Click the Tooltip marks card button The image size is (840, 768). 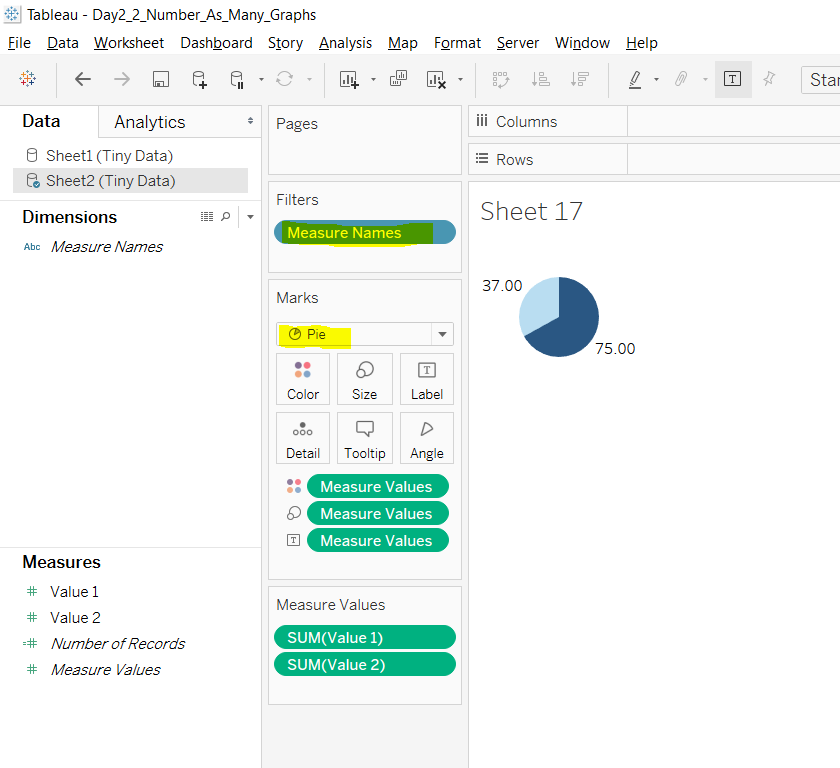pyautogui.click(x=364, y=438)
